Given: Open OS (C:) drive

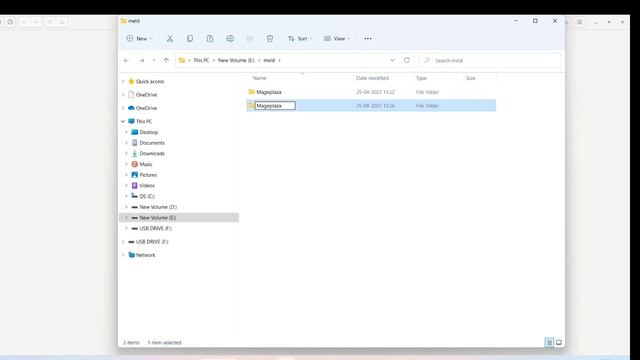Looking at the screenshot, I should point(147,196).
